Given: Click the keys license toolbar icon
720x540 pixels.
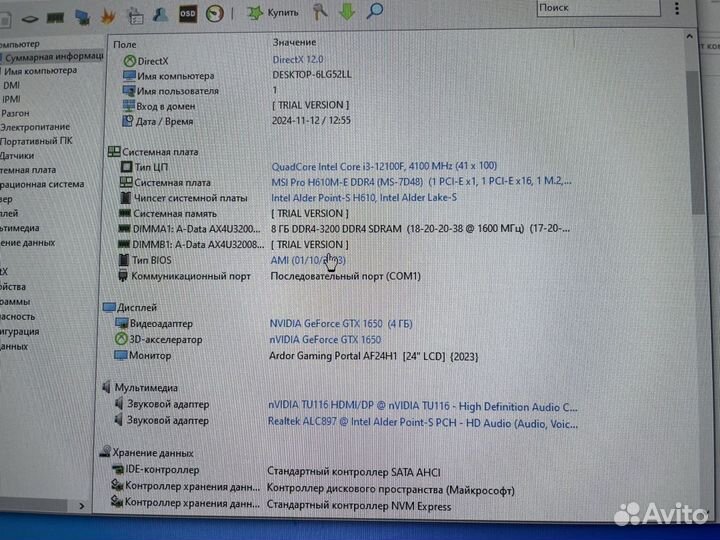Looking at the screenshot, I should click(x=320, y=11).
